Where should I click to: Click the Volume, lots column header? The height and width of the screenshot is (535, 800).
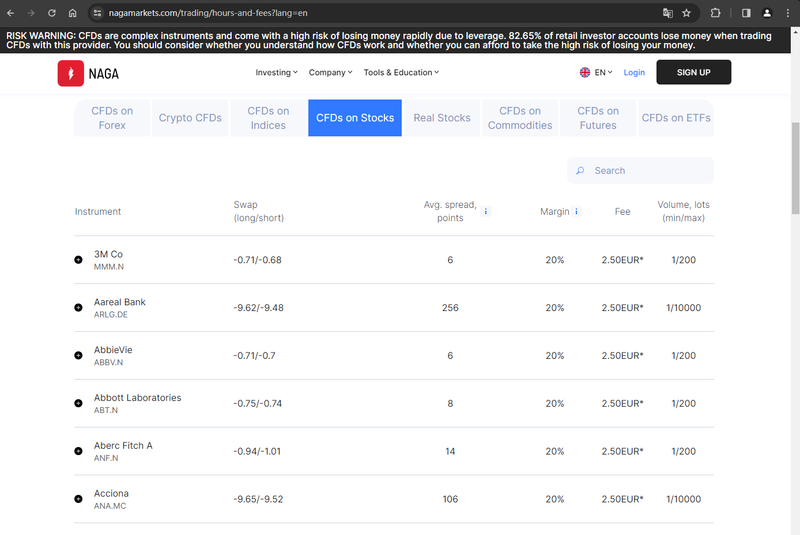684,211
